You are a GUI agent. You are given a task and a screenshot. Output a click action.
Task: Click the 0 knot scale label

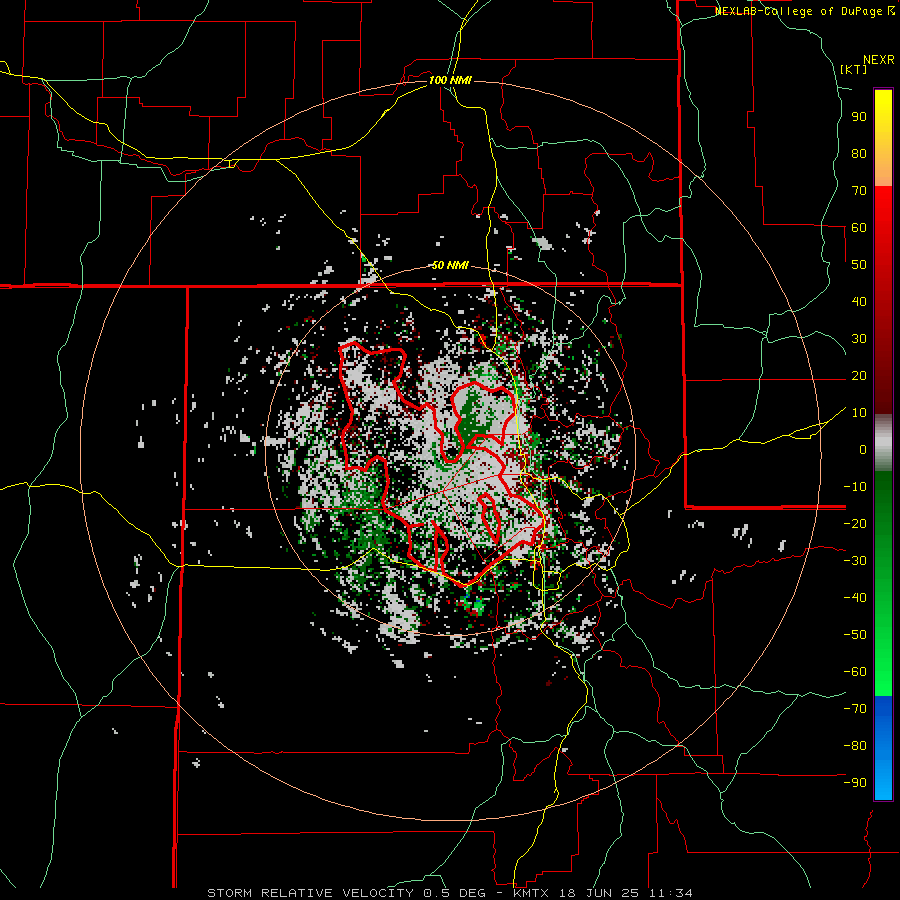[x=863, y=450]
